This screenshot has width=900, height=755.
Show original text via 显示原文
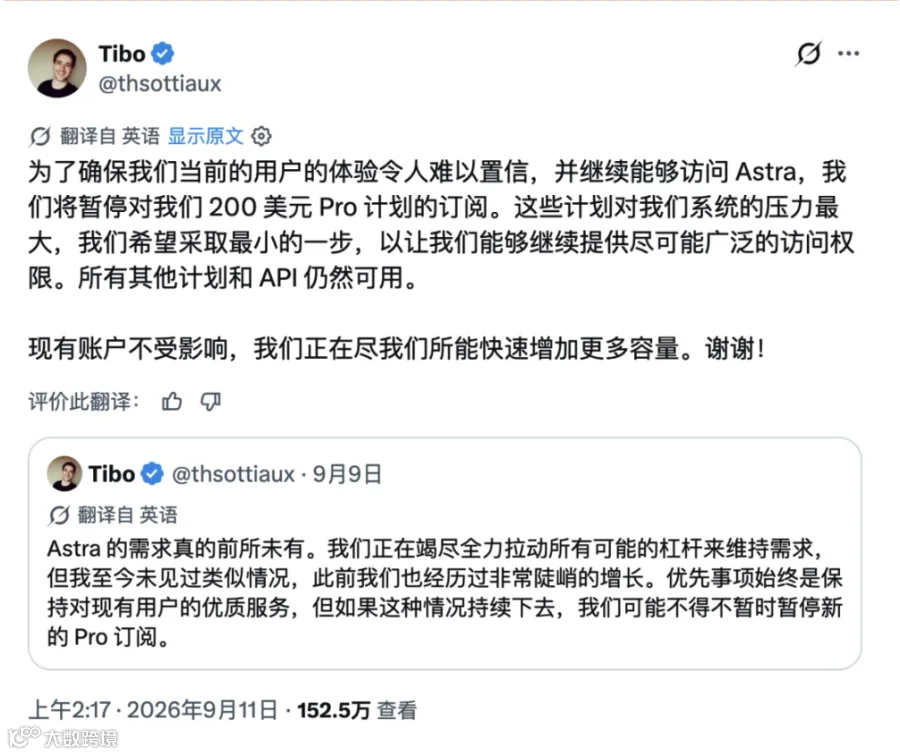pyautogui.click(x=205, y=136)
